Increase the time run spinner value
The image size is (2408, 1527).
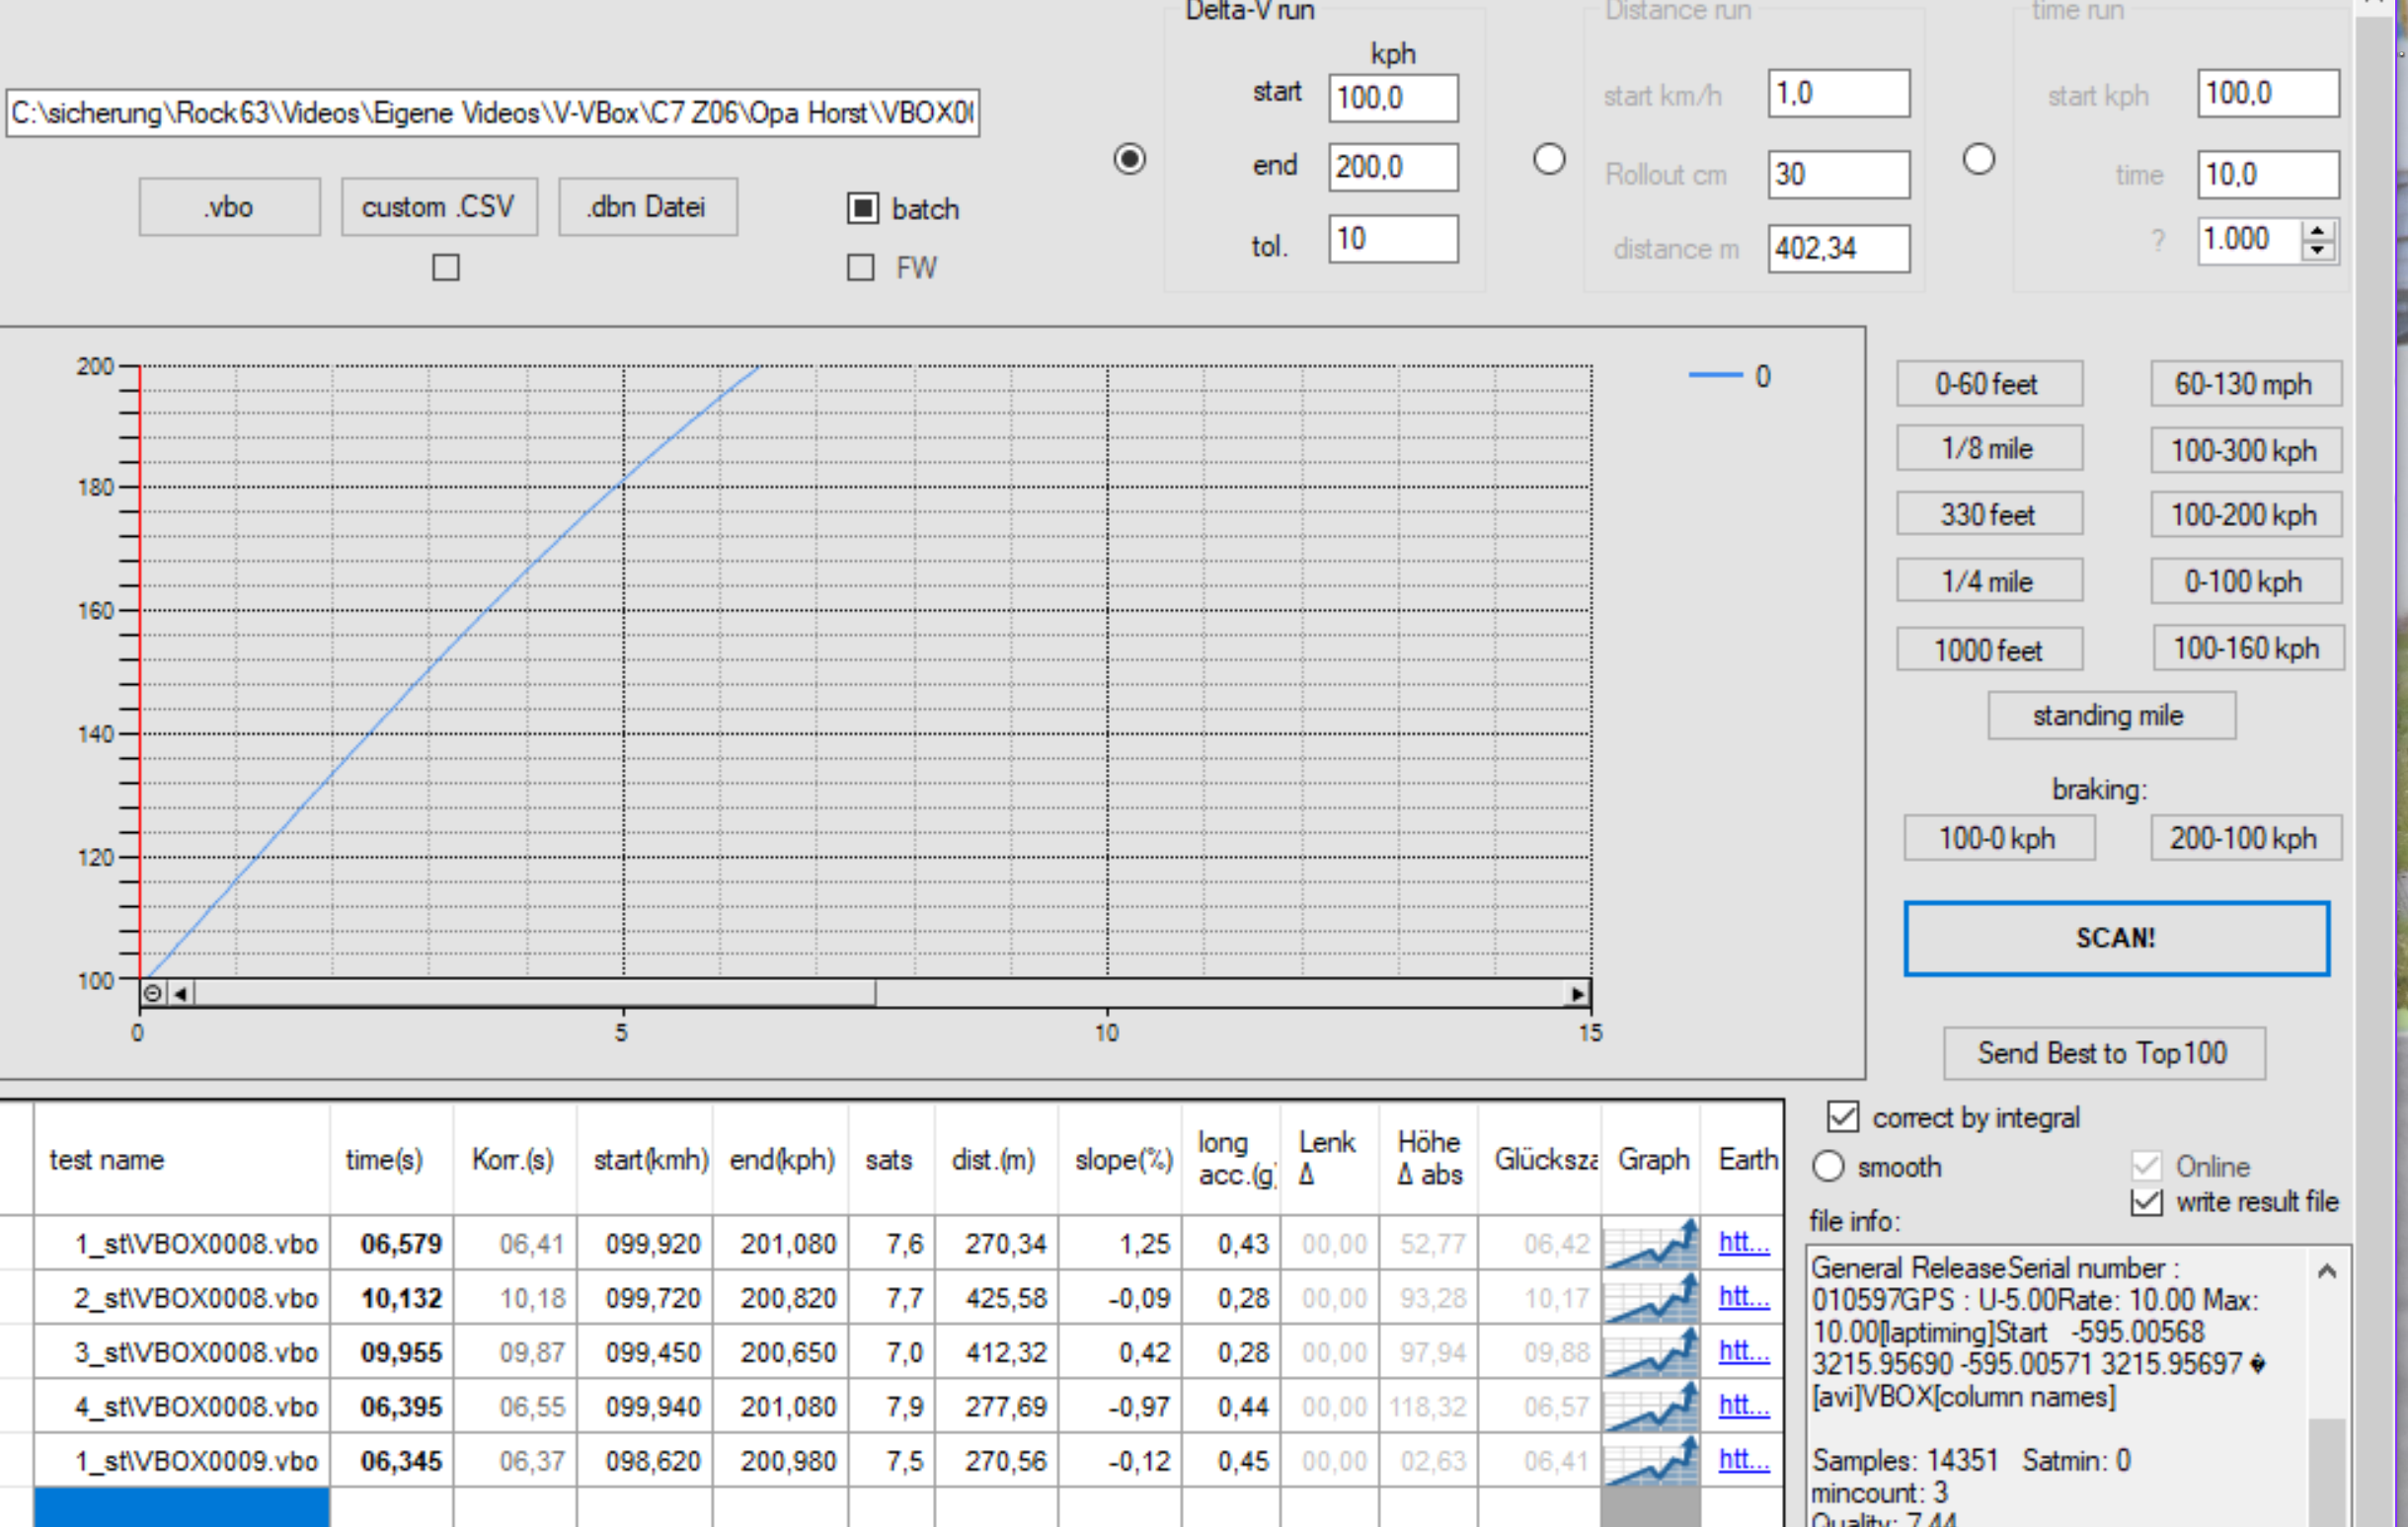(2317, 231)
